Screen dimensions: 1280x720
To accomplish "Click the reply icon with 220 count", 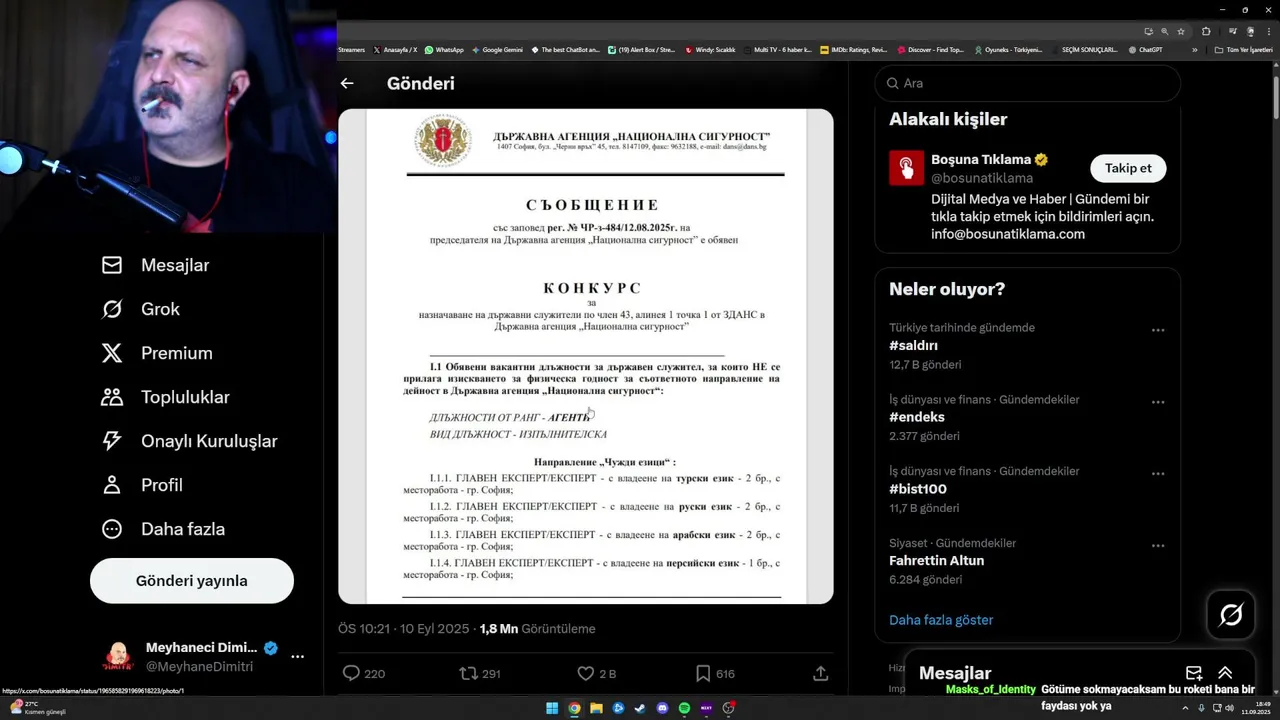I will coord(351,674).
